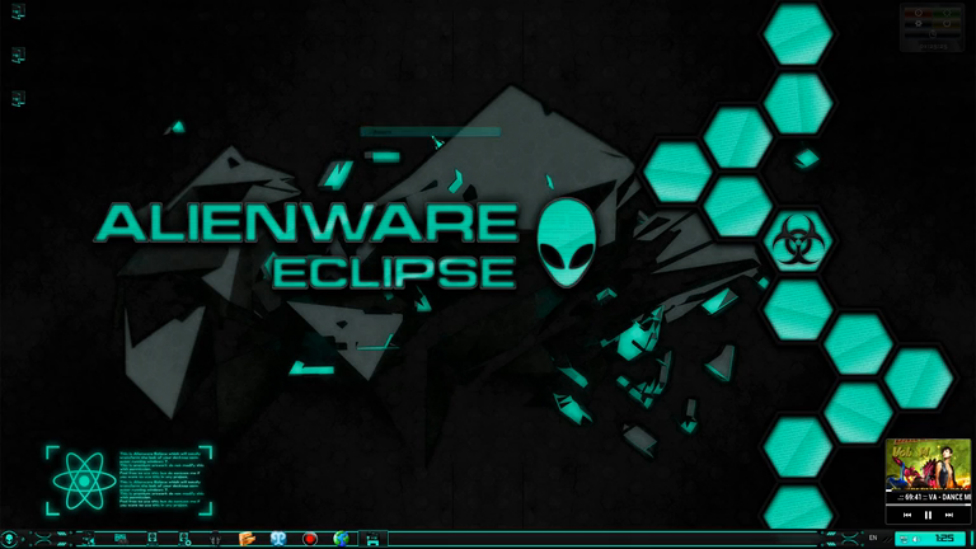Click the music widget progress bar
The height and width of the screenshot is (549, 976).
[x=928, y=505]
